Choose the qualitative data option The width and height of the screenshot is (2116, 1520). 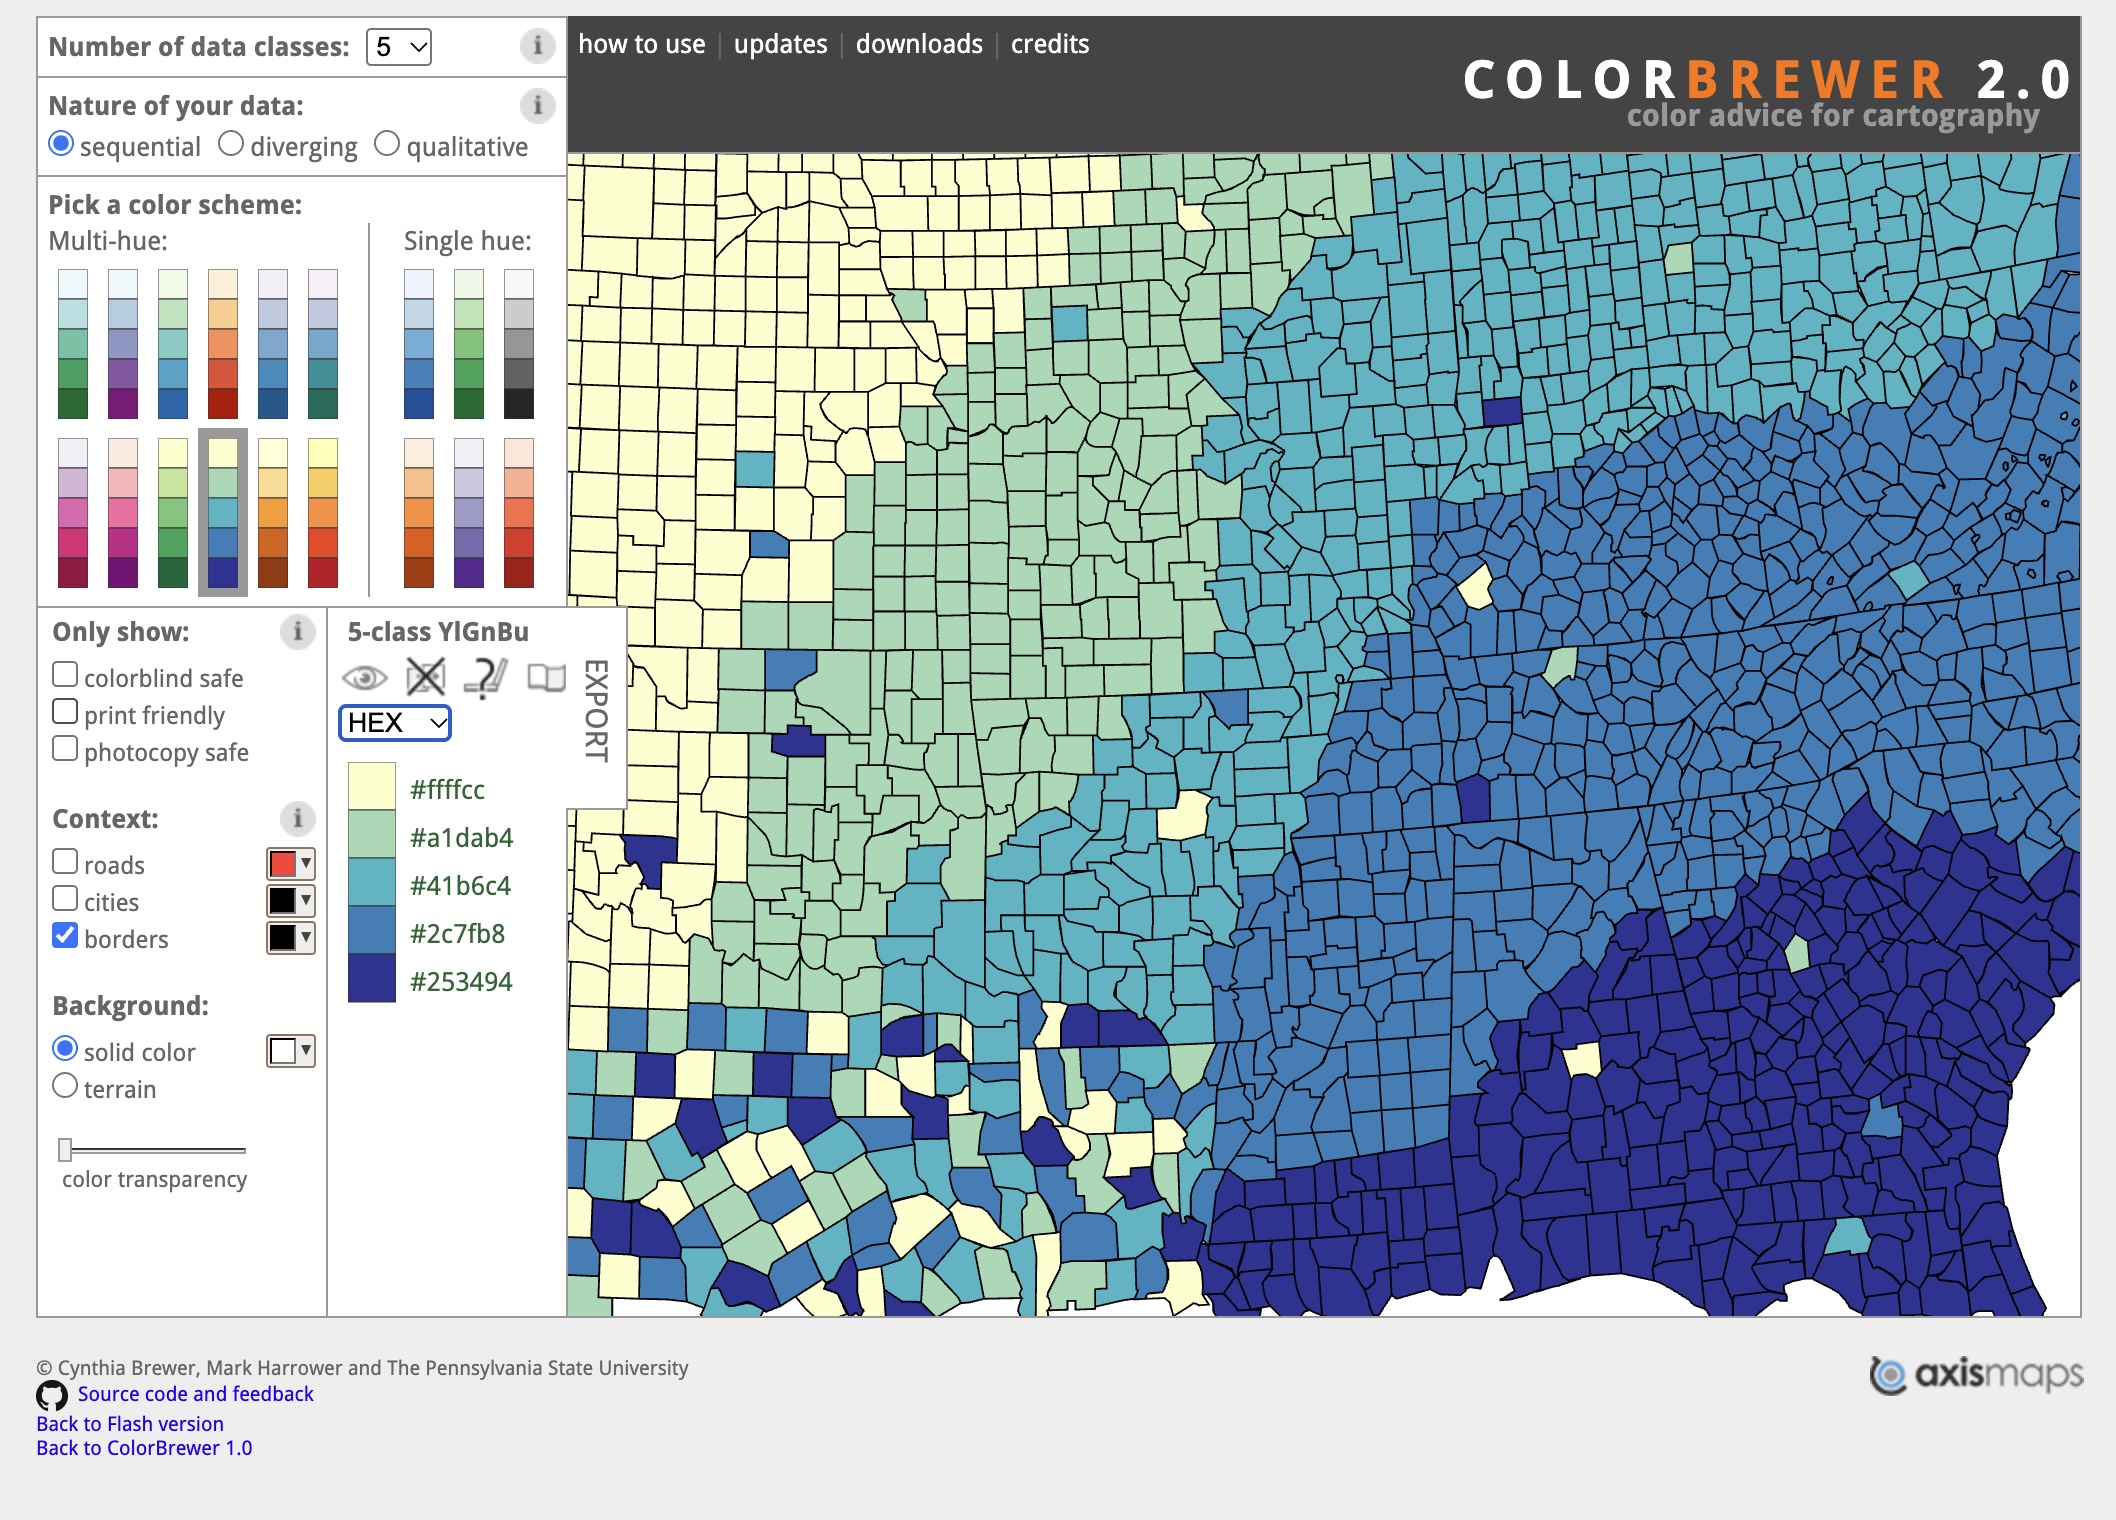click(387, 144)
